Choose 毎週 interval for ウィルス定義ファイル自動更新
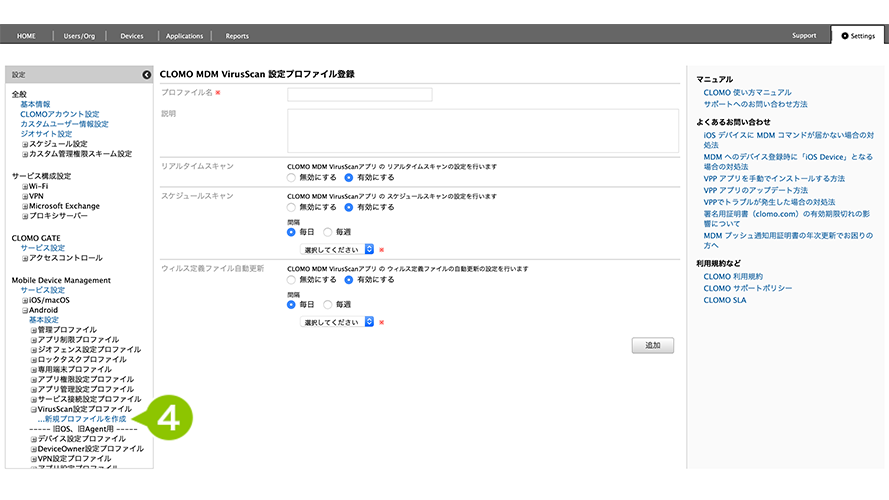Viewport: 889px width, 500px height. pos(328,304)
